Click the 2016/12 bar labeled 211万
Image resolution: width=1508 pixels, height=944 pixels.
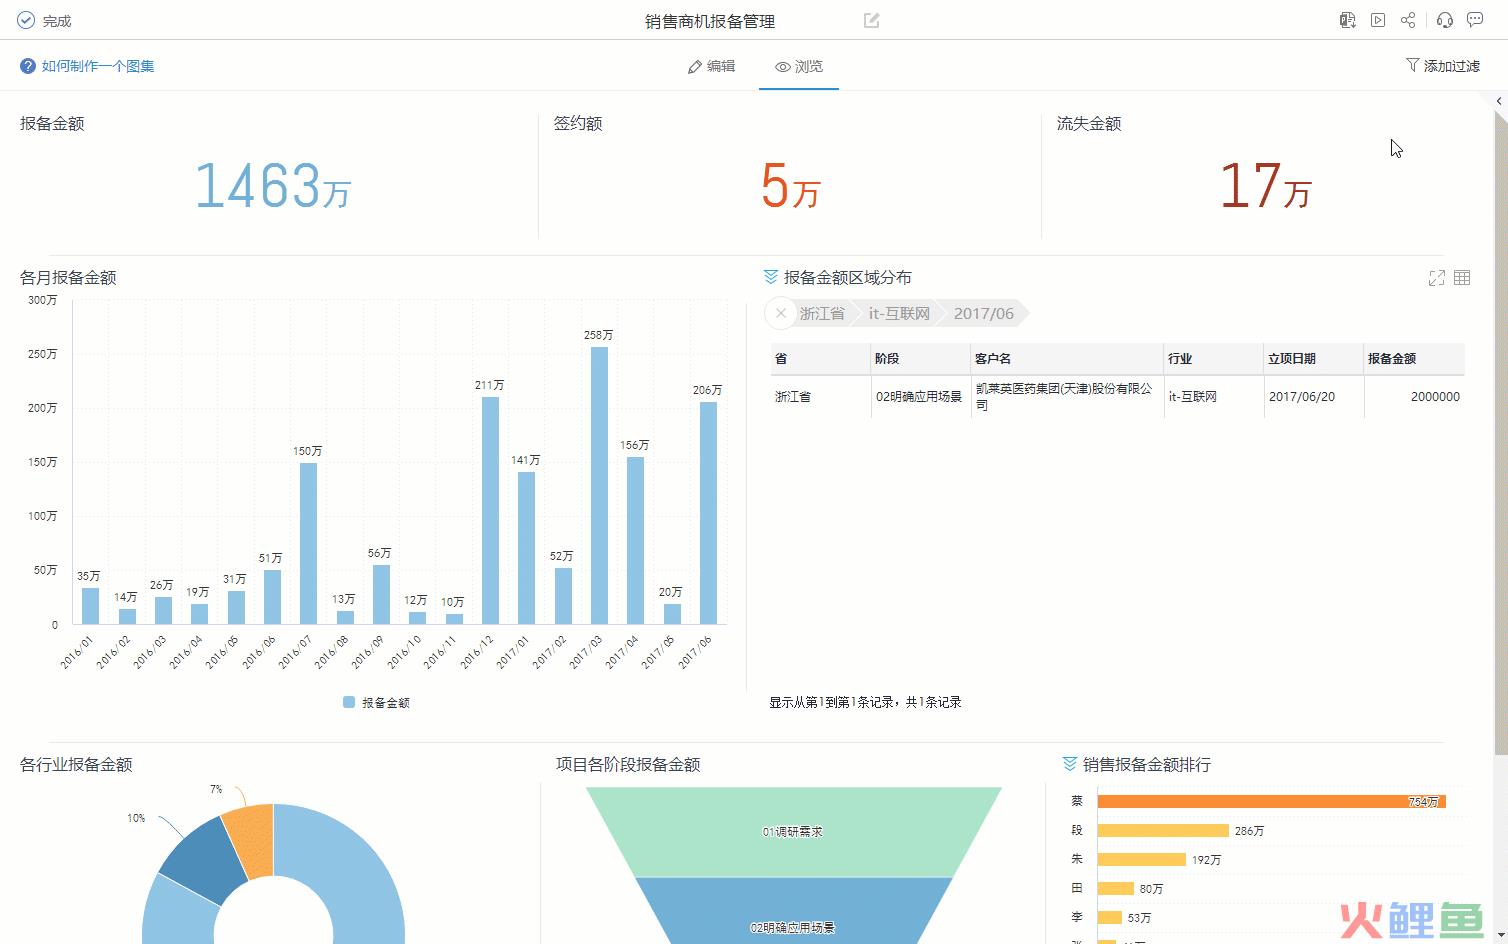coord(490,510)
